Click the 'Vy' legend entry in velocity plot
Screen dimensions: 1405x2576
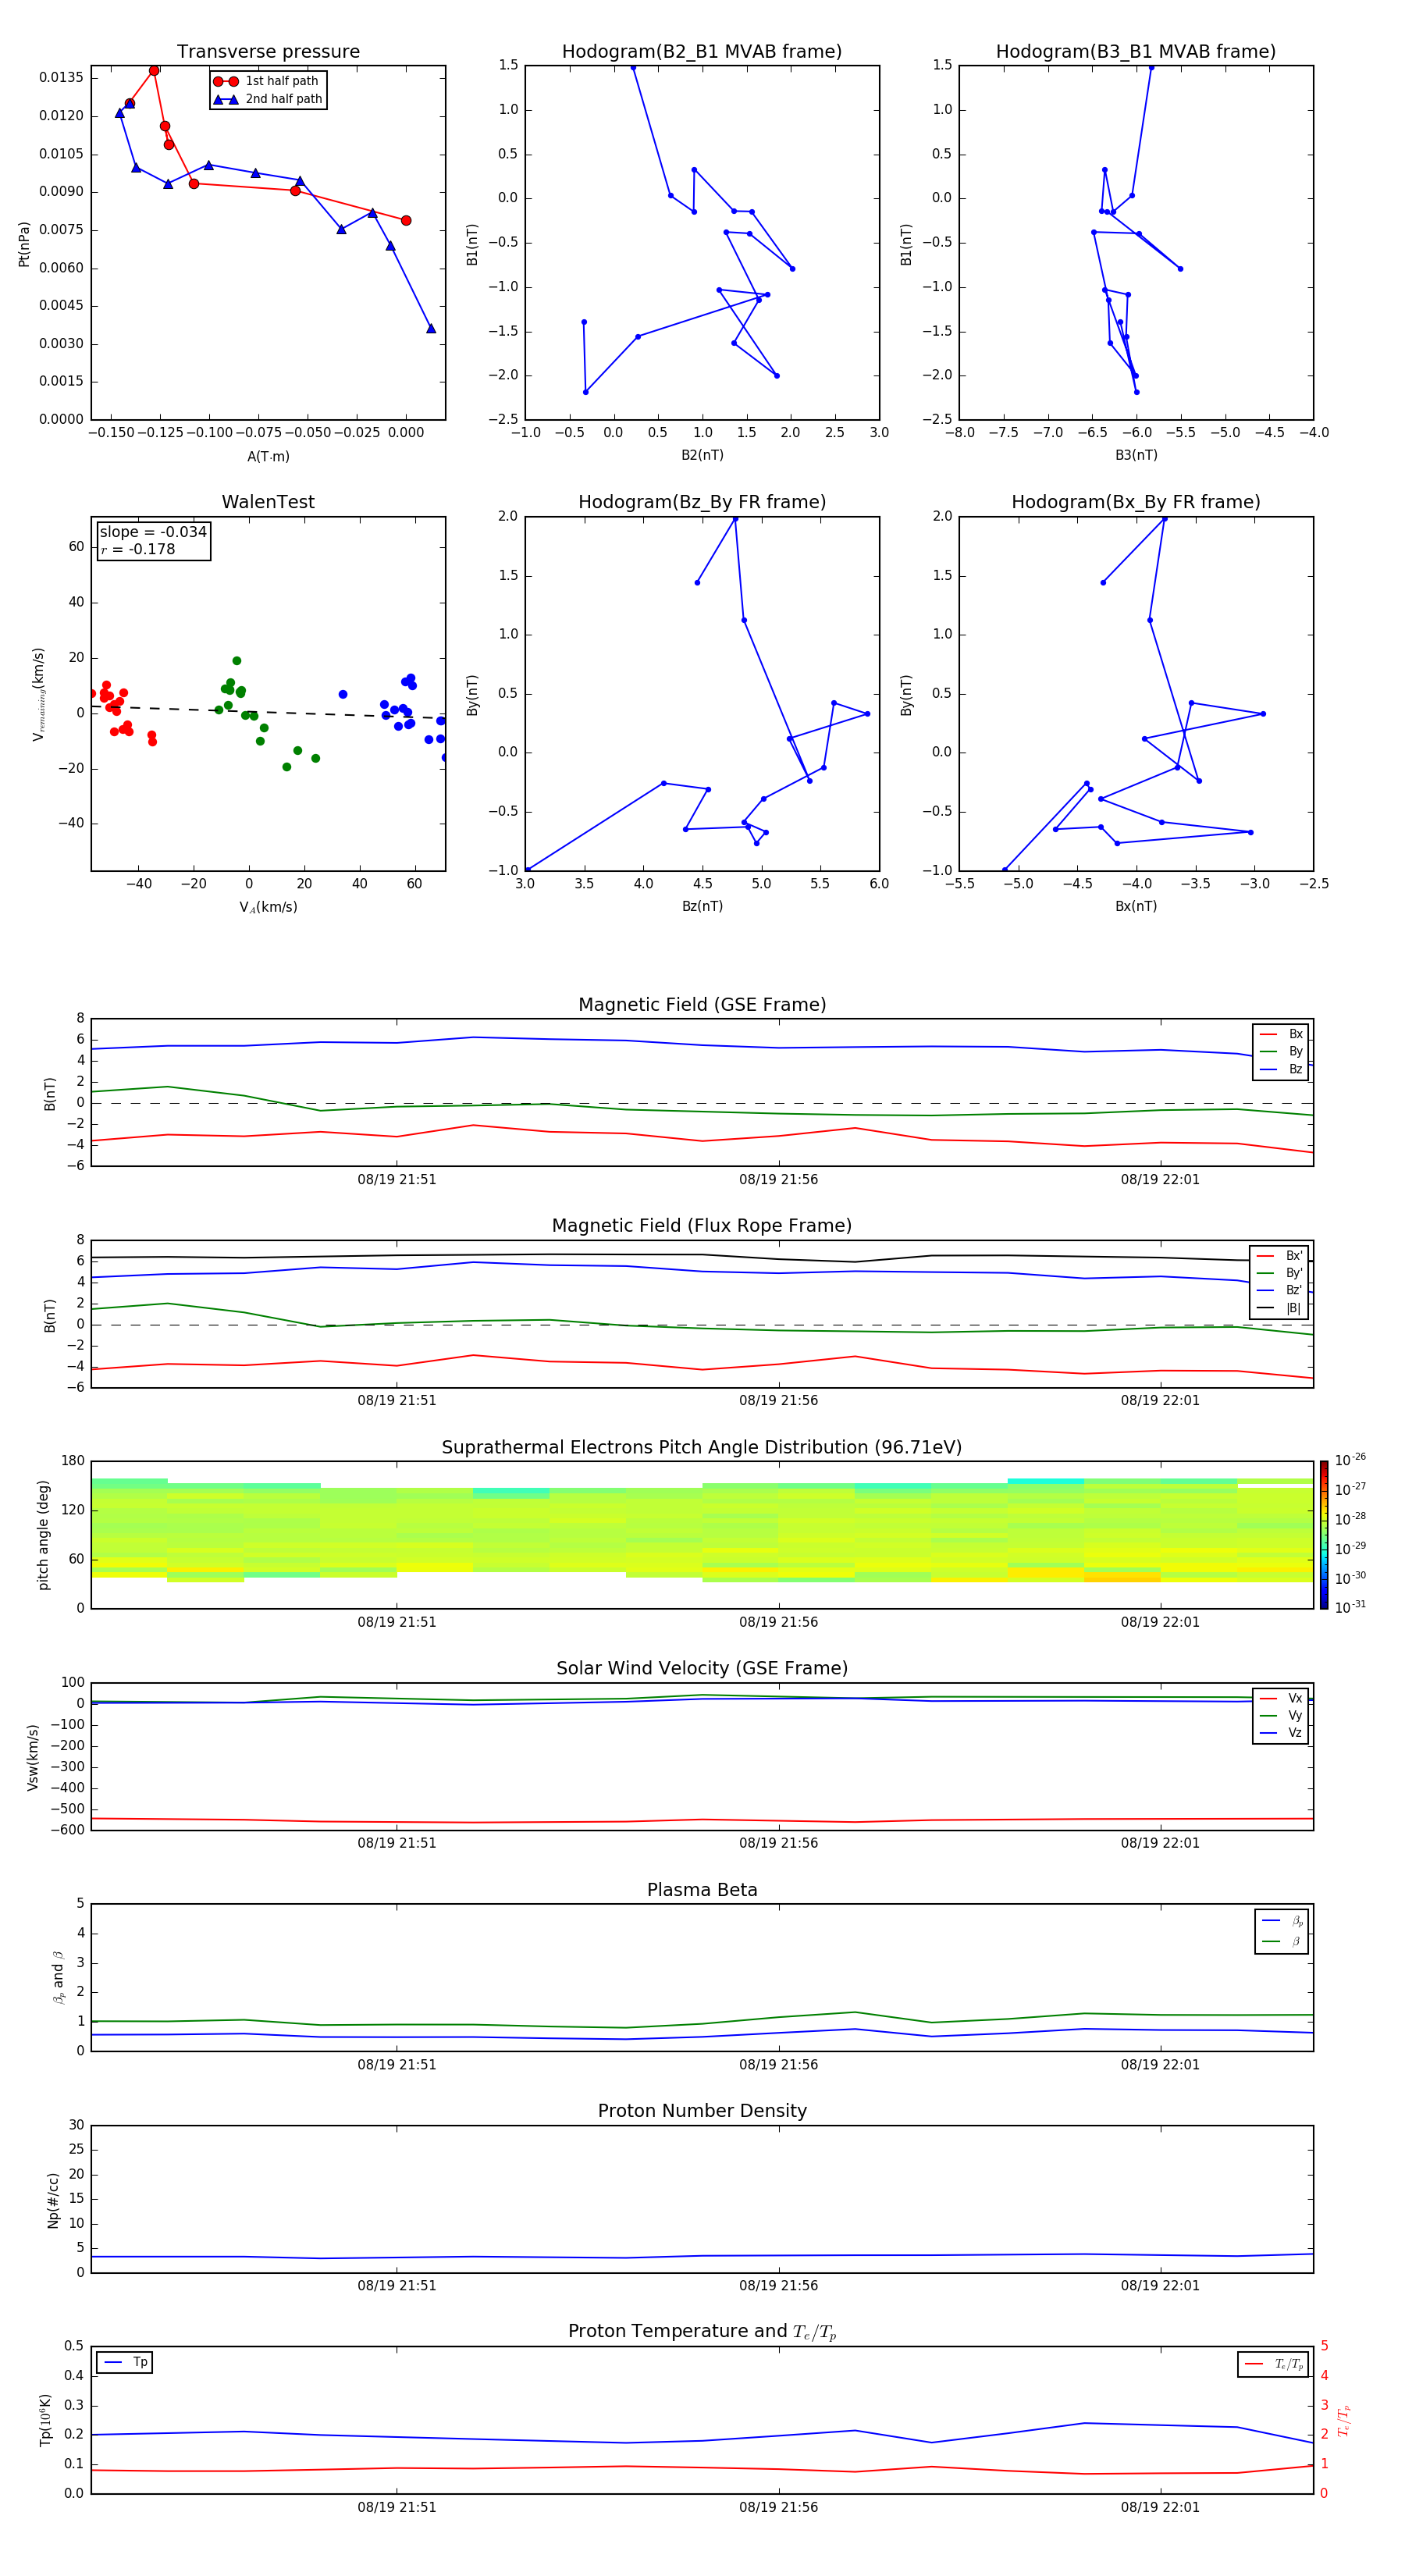(x=1281, y=1715)
